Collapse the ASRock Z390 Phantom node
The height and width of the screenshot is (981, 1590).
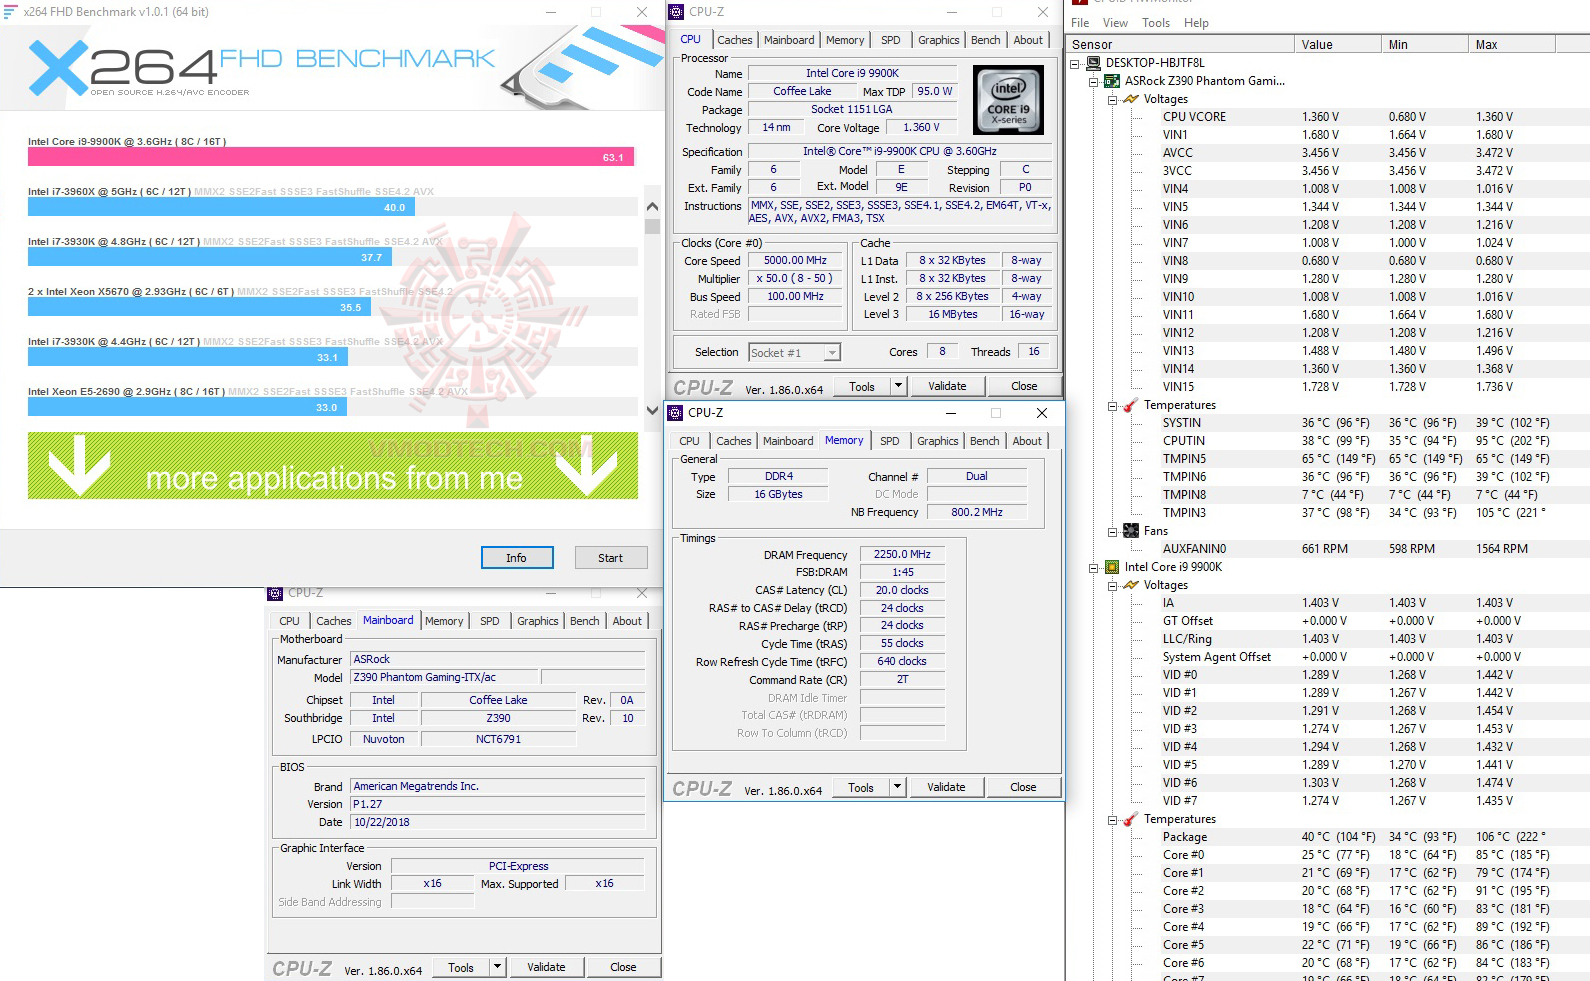tap(1093, 81)
